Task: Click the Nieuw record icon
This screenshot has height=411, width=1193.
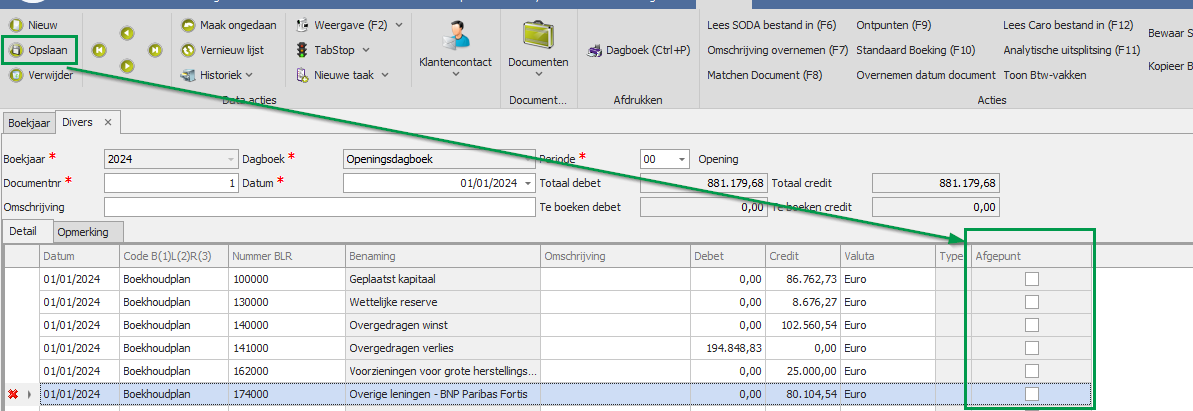Action: point(15,25)
